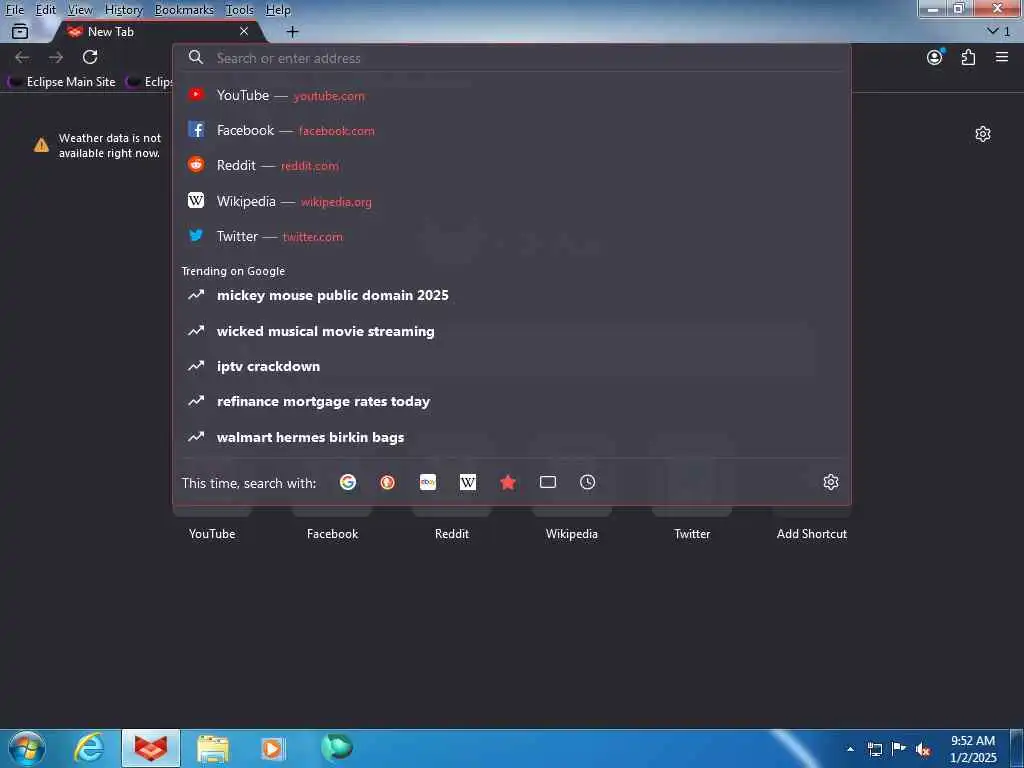Open a new tab with plus button
Screen dimensions: 1024x768
coord(293,31)
